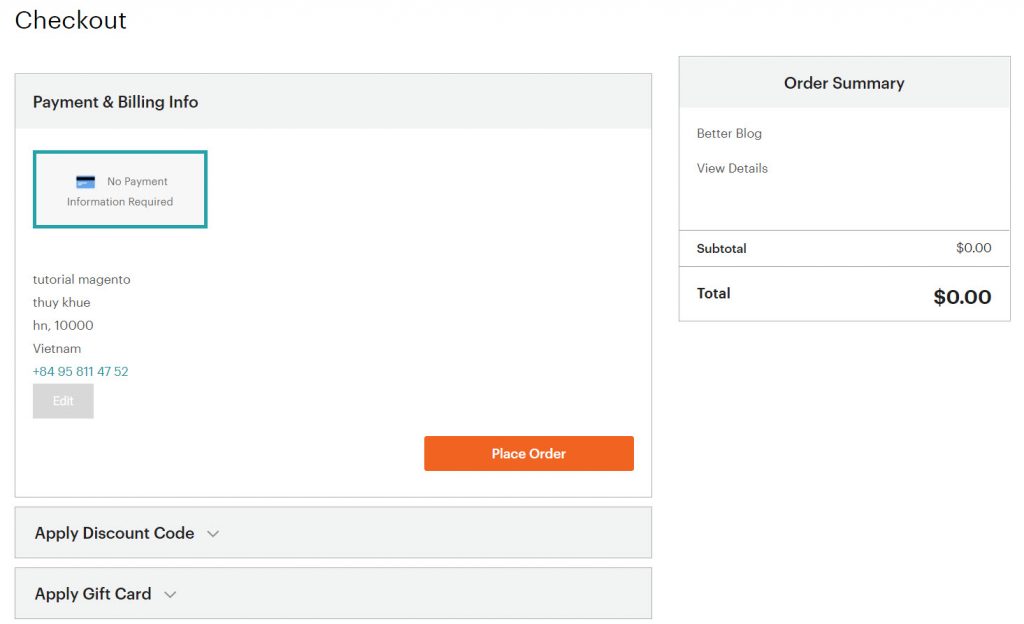Click the Total label in summary

[x=713, y=293]
